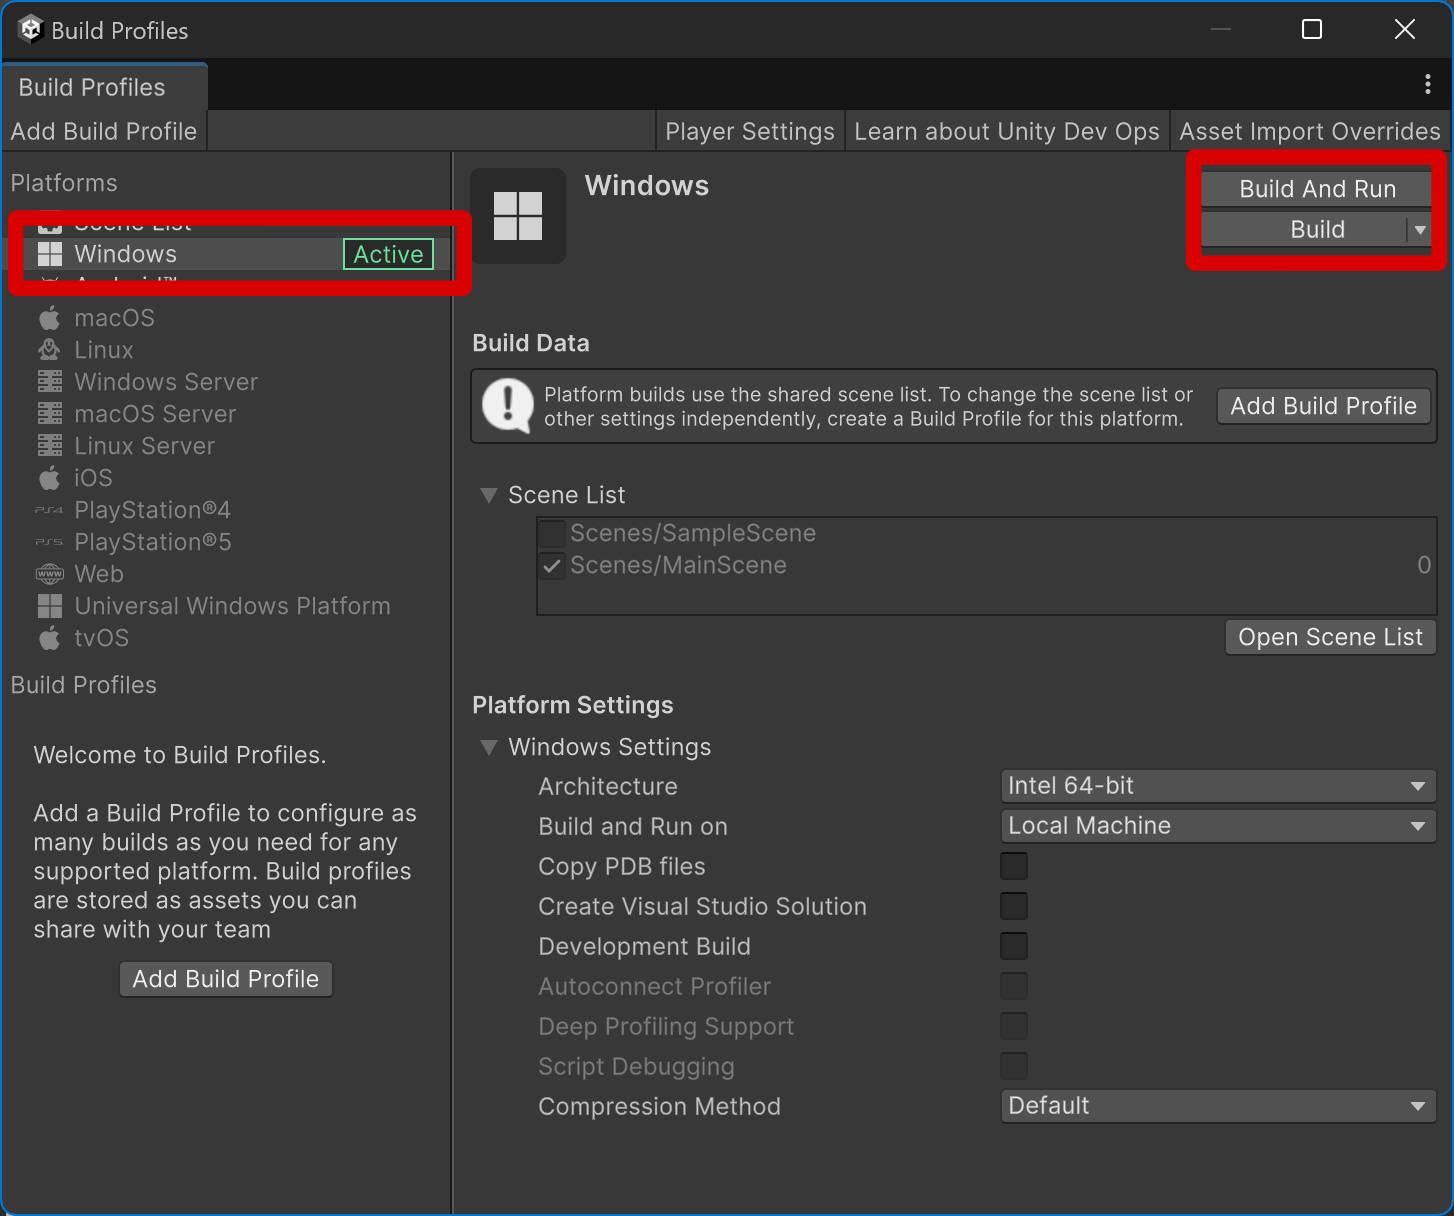Click Add Build Profile in the toolbar

point(104,131)
